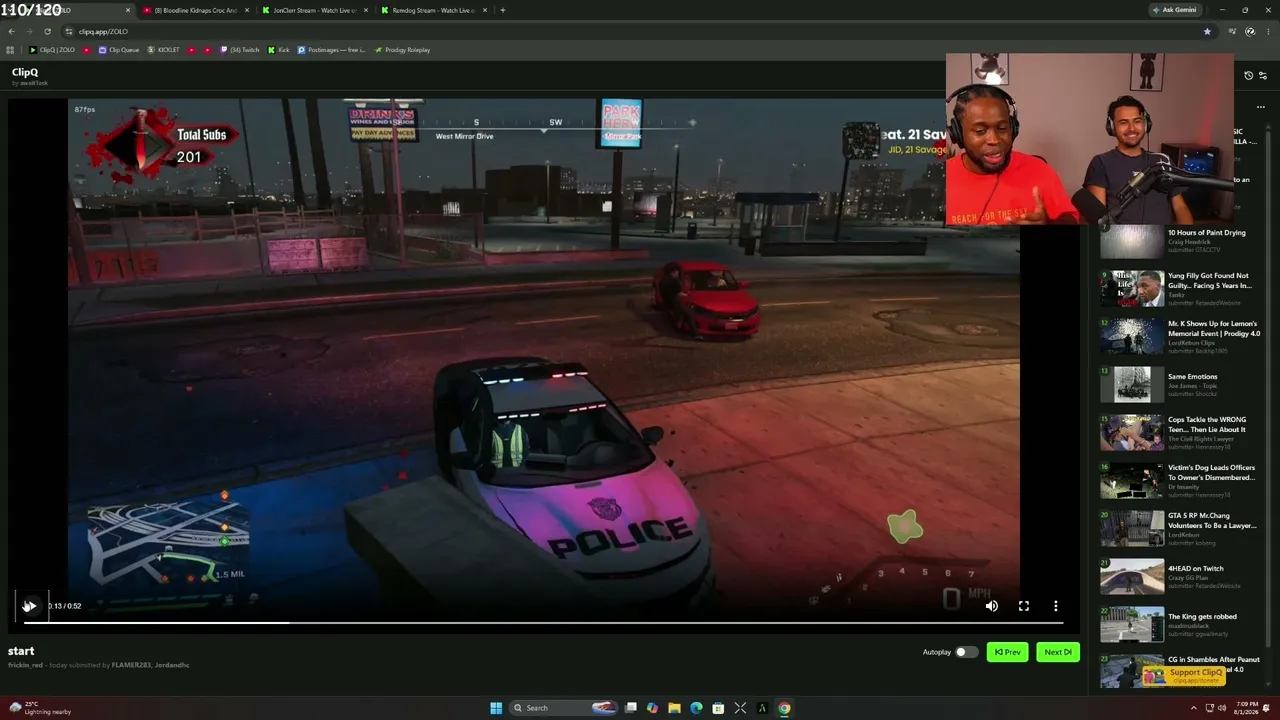This screenshot has height=720, width=1280.
Task: Close the JonClerr Stream tab
Action: point(366,10)
